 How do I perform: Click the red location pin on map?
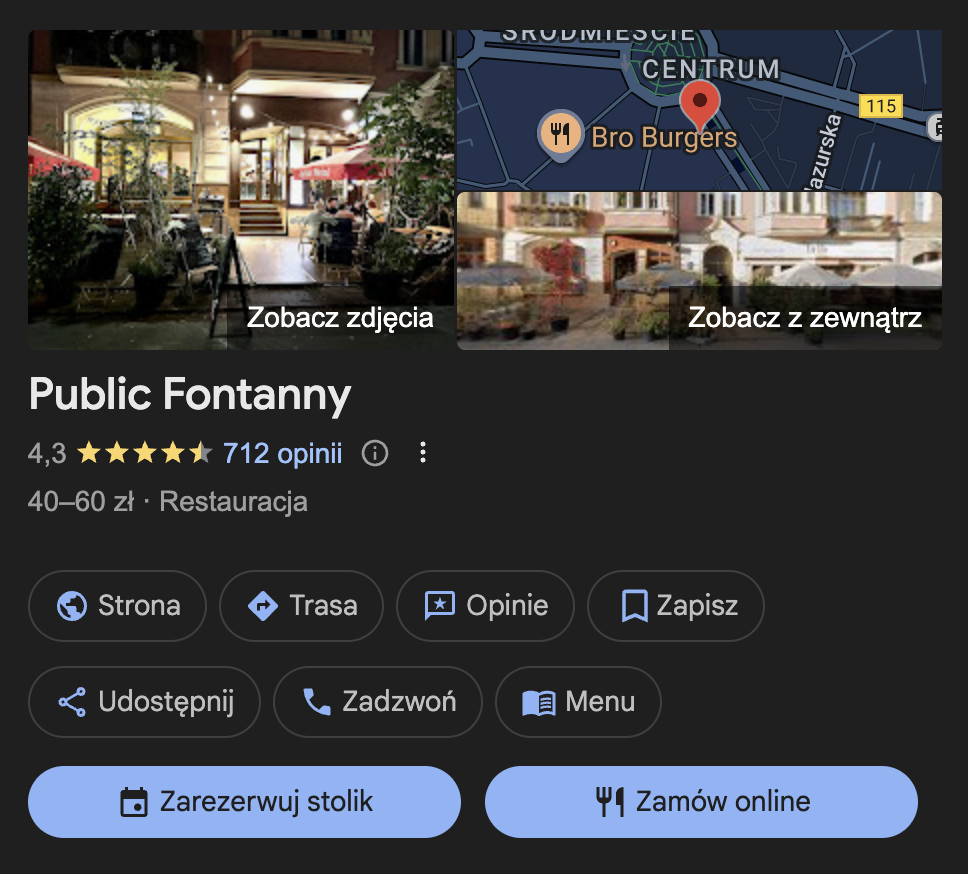(699, 104)
